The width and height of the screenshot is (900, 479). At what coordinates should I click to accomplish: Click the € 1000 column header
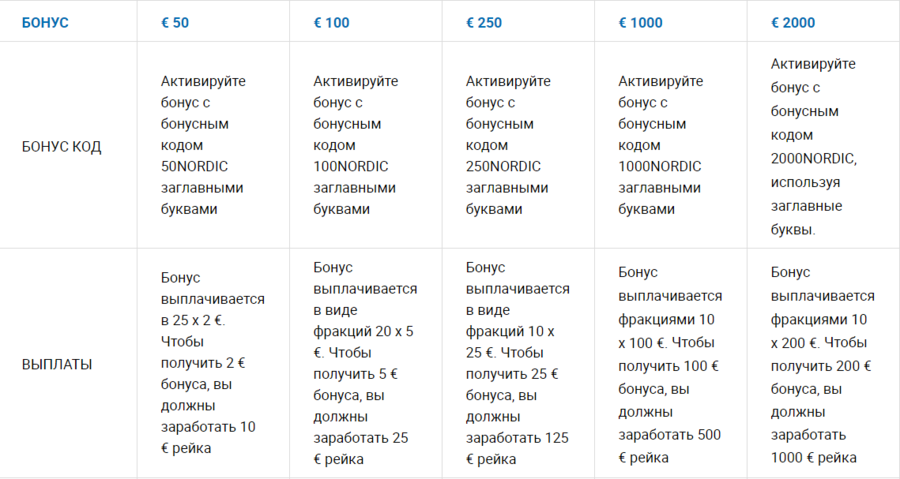pos(640,22)
